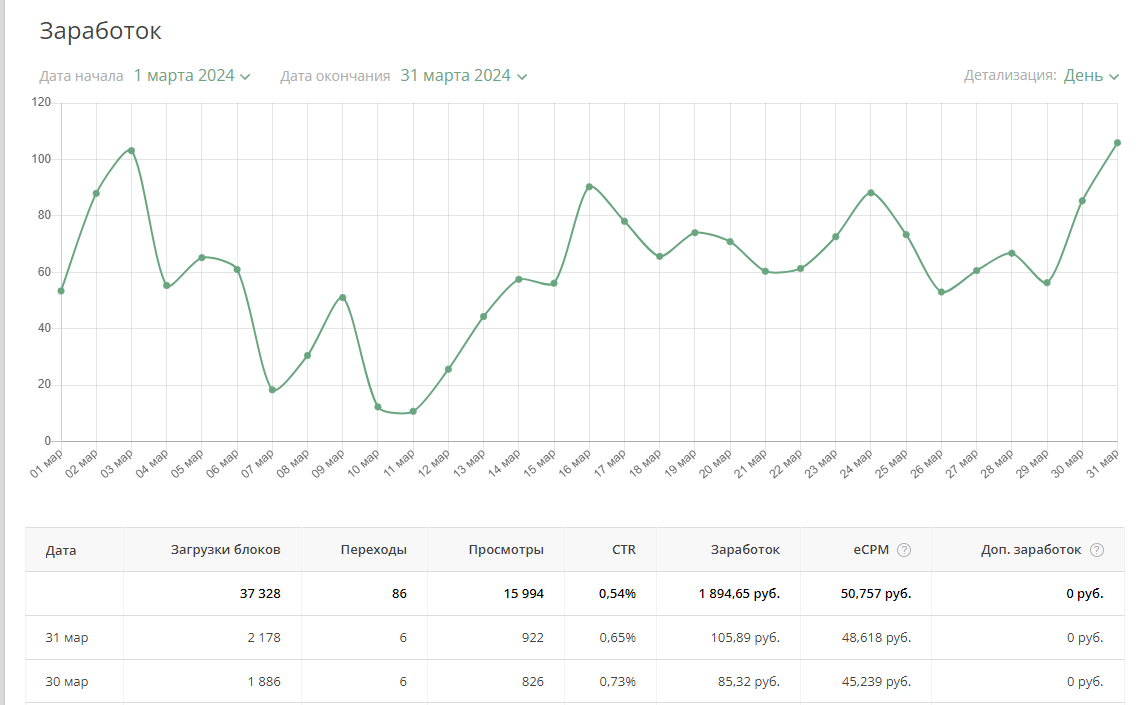1142x705 pixels.
Task: Click the eCPM help question-mark icon
Action: tap(904, 550)
